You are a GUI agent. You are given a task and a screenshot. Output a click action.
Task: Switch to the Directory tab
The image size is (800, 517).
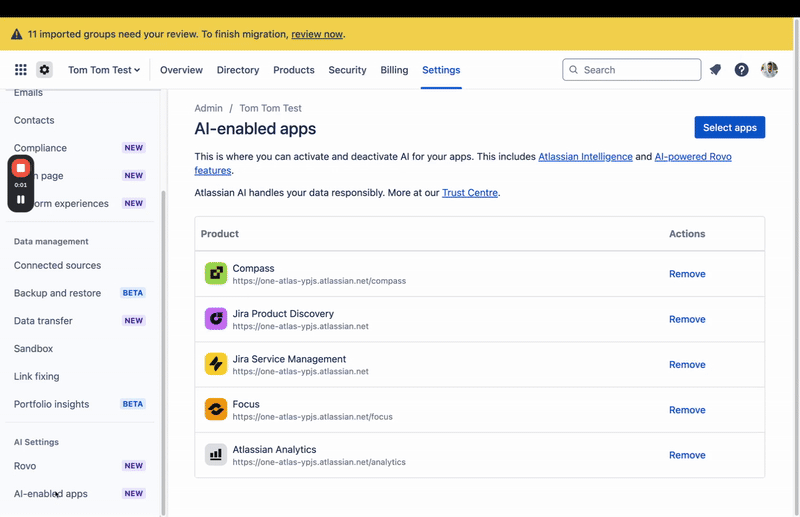tap(238, 70)
